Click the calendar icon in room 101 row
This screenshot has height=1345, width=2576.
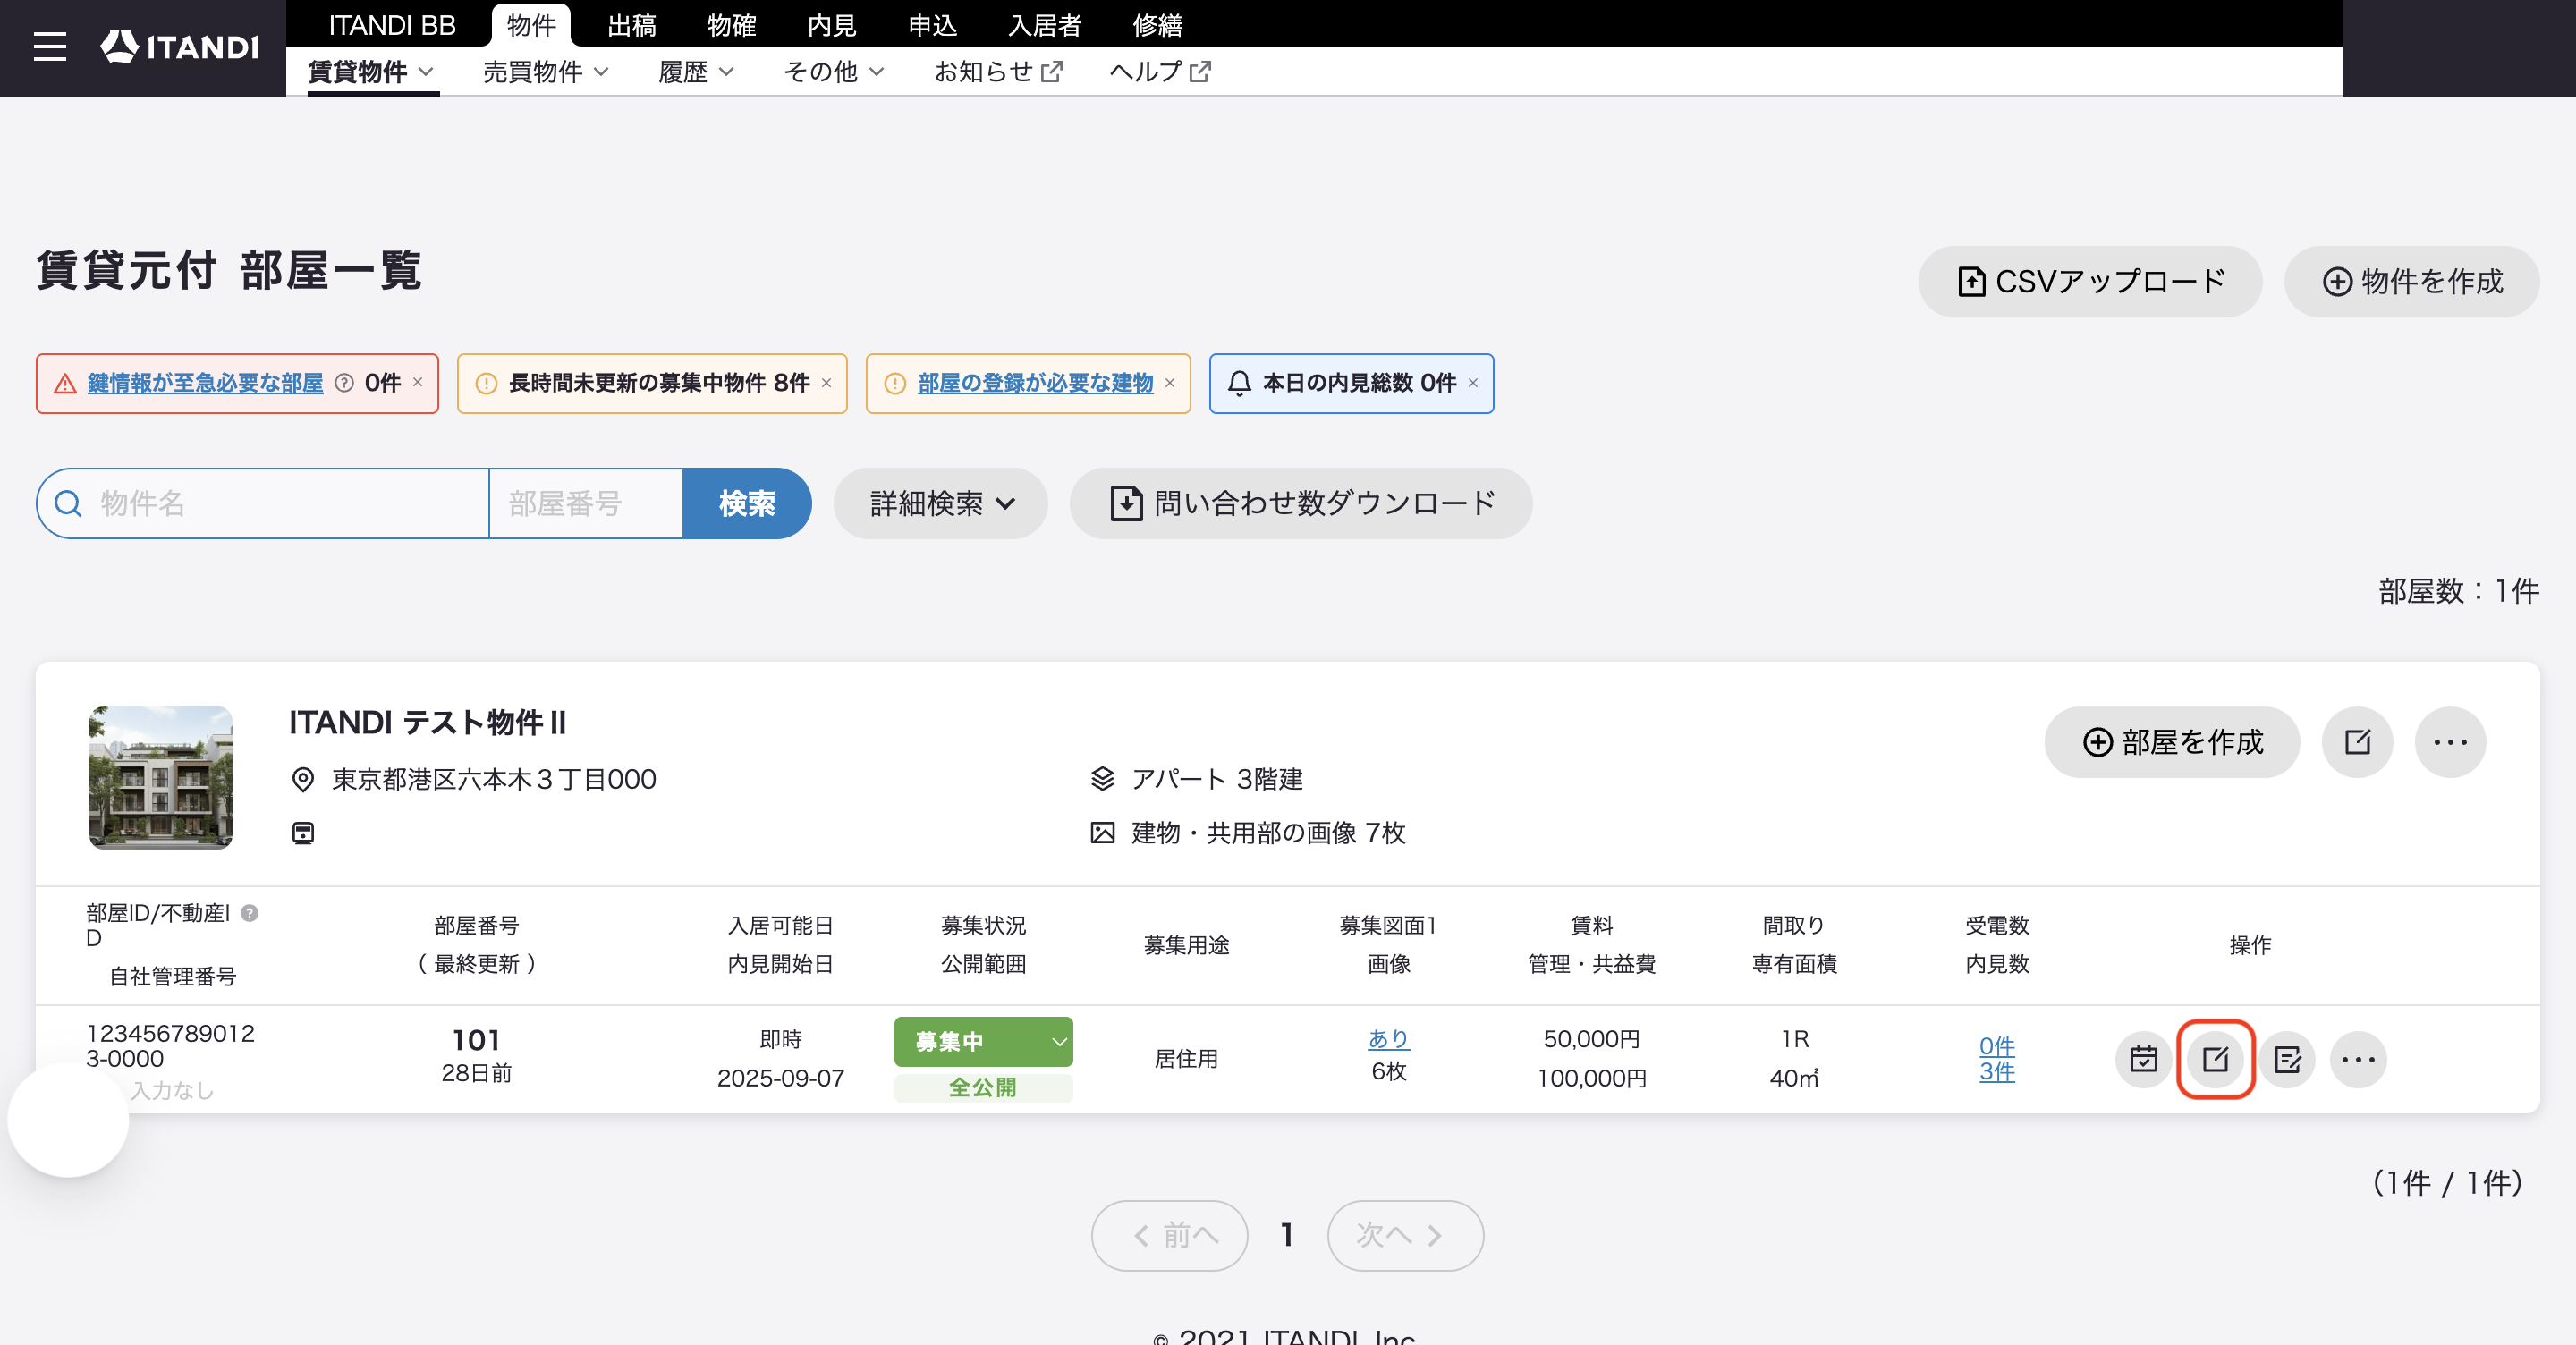pyautogui.click(x=2143, y=1059)
